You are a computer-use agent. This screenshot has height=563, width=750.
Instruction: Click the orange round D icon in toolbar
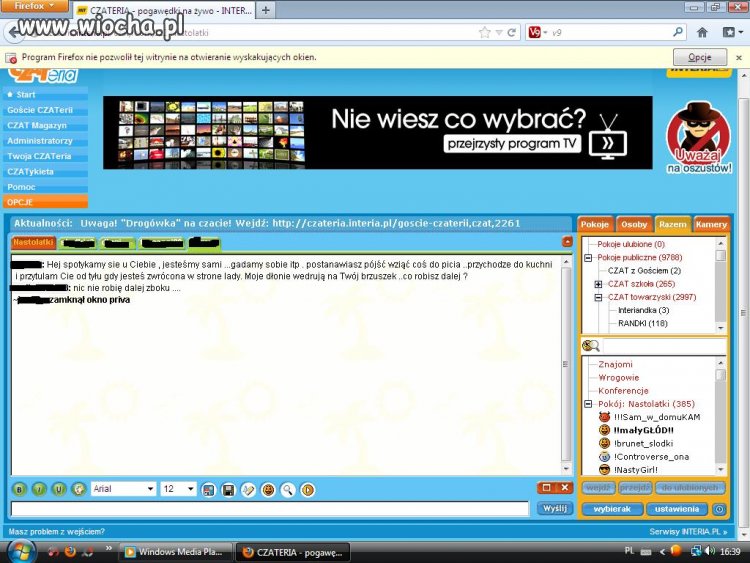click(x=308, y=490)
